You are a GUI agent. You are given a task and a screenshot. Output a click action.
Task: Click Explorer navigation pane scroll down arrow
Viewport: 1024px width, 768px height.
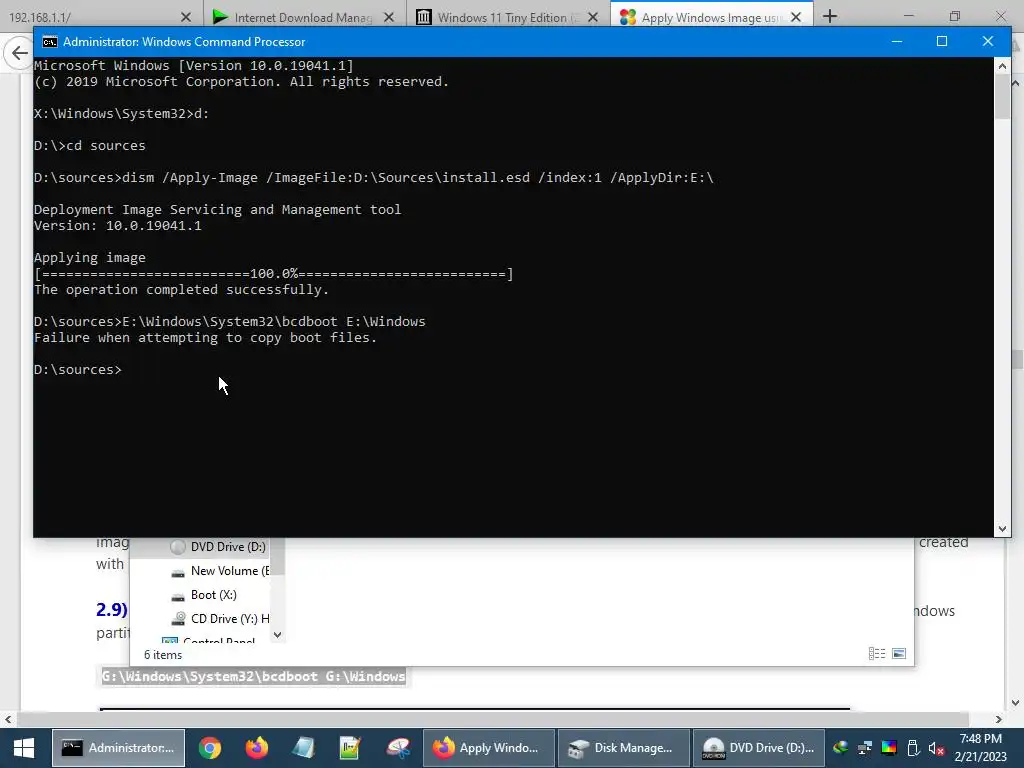(x=278, y=635)
